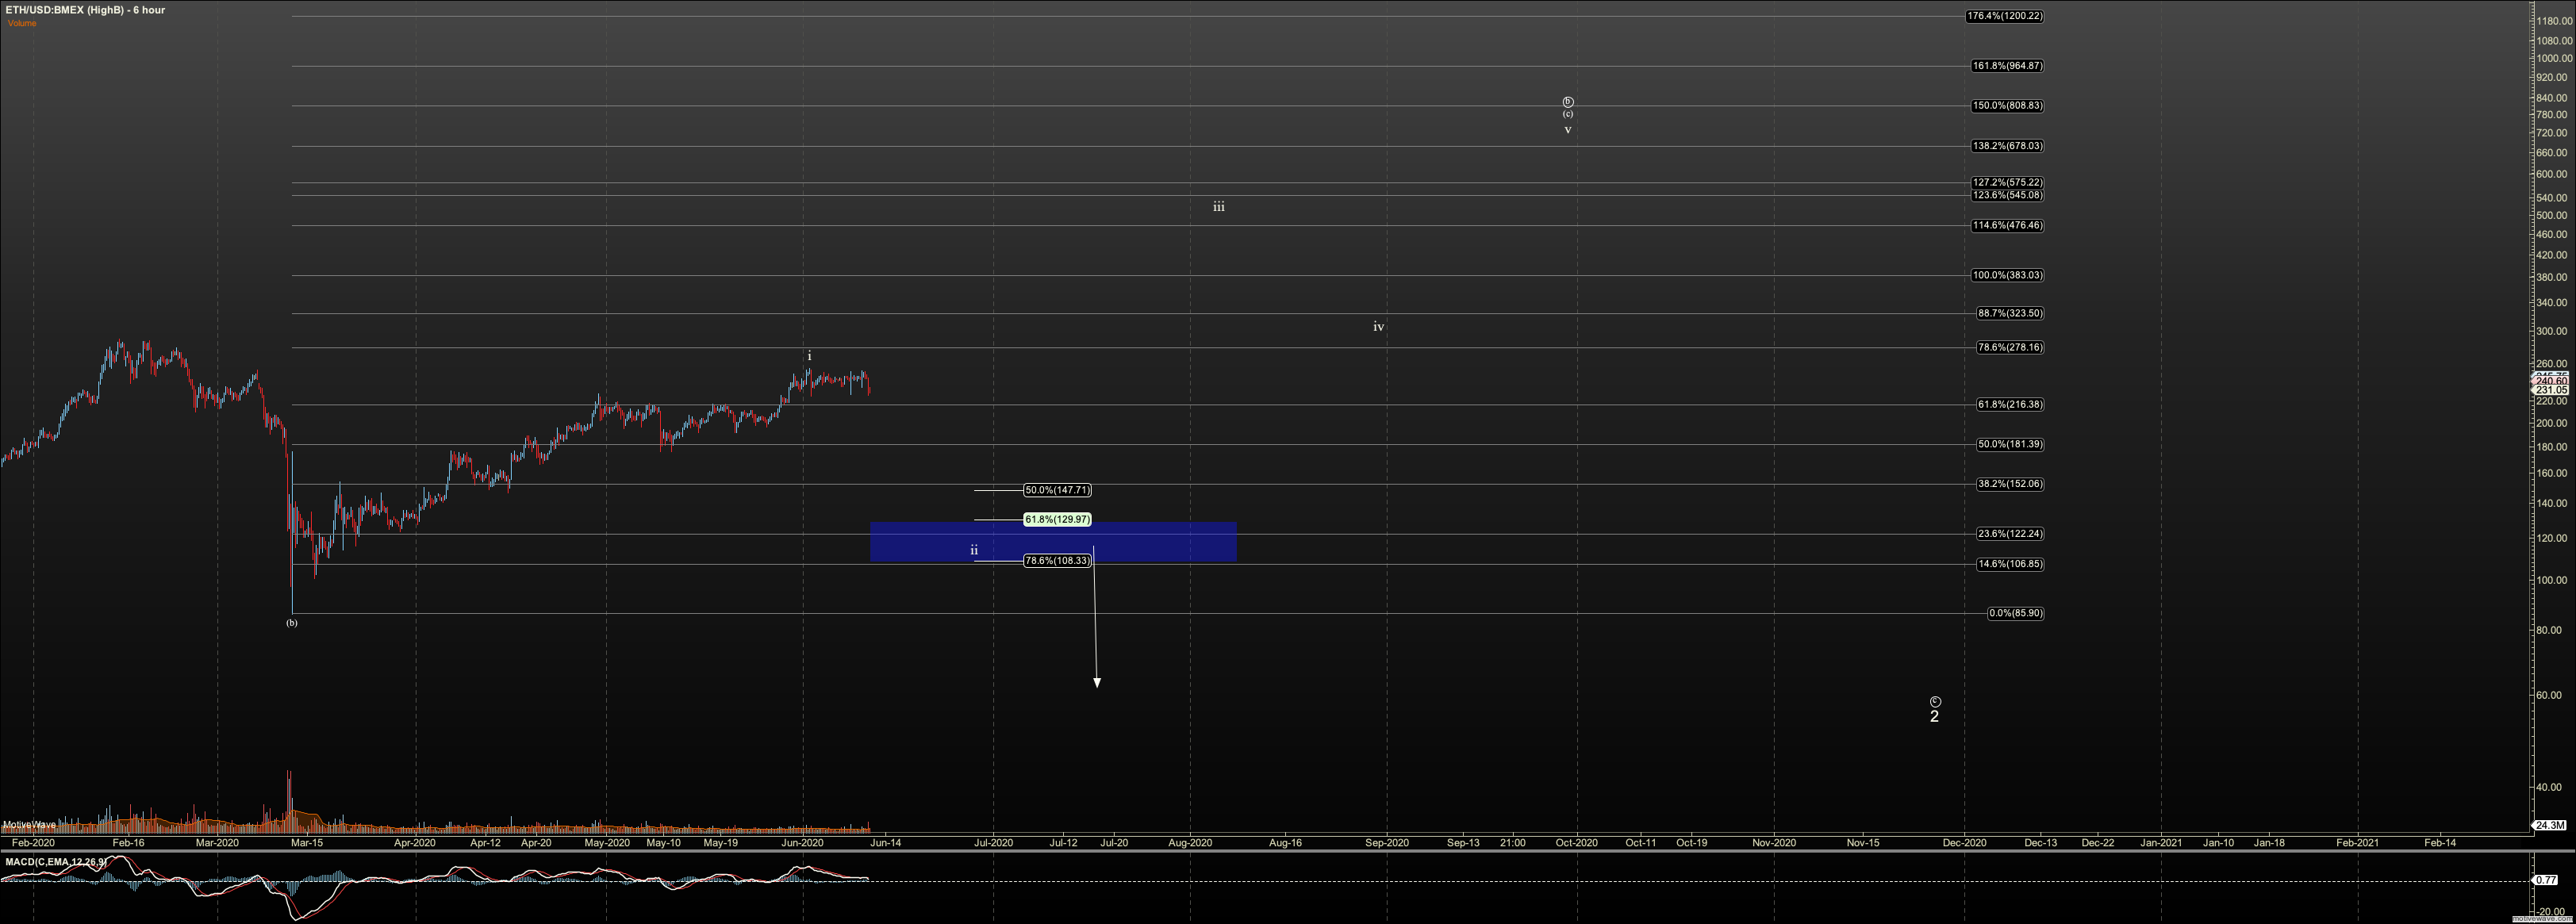The image size is (2576, 924).
Task: Select the 50.0%(147.71) retracement label
Action: click(1057, 490)
